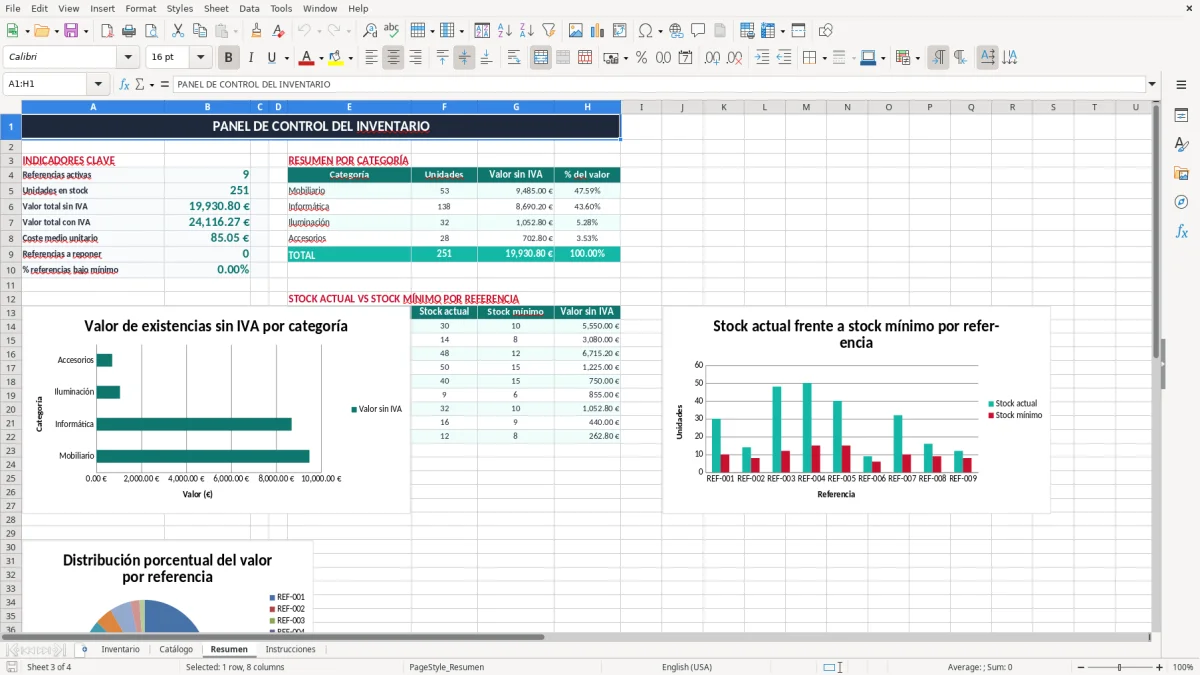Screen dimensions: 1200x675
Task: Click the red Font Color swatch
Action: click(x=307, y=58)
